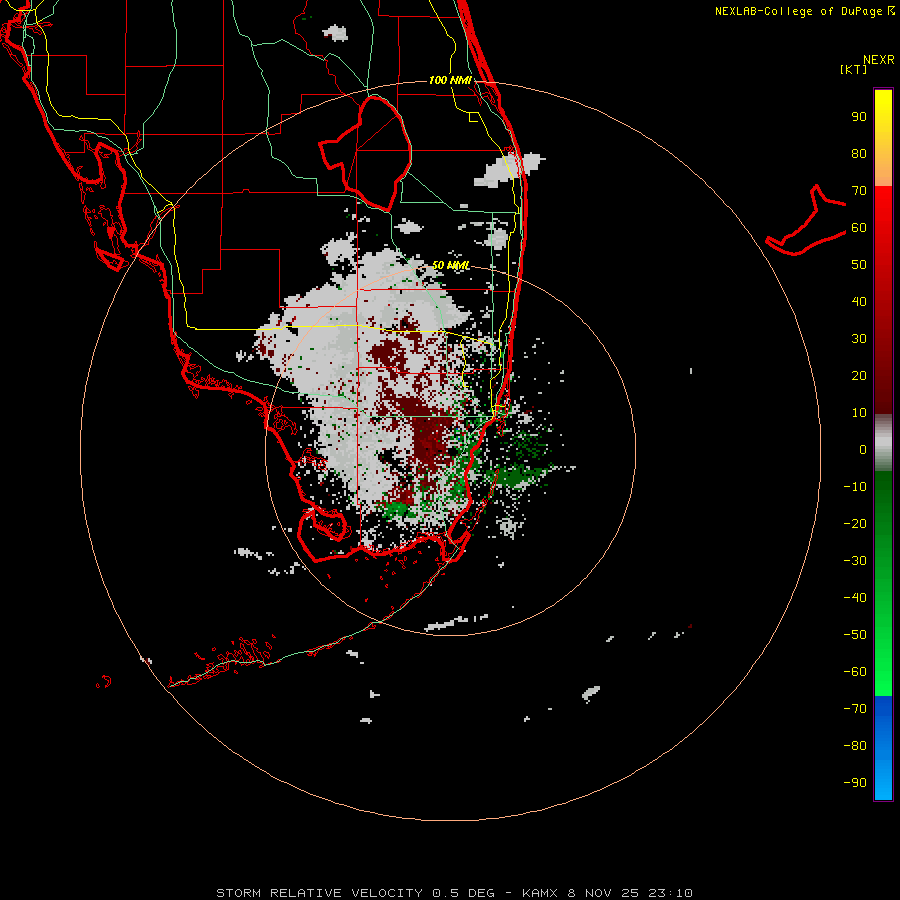Click the Storm Relative Velocity caption text

point(454,893)
